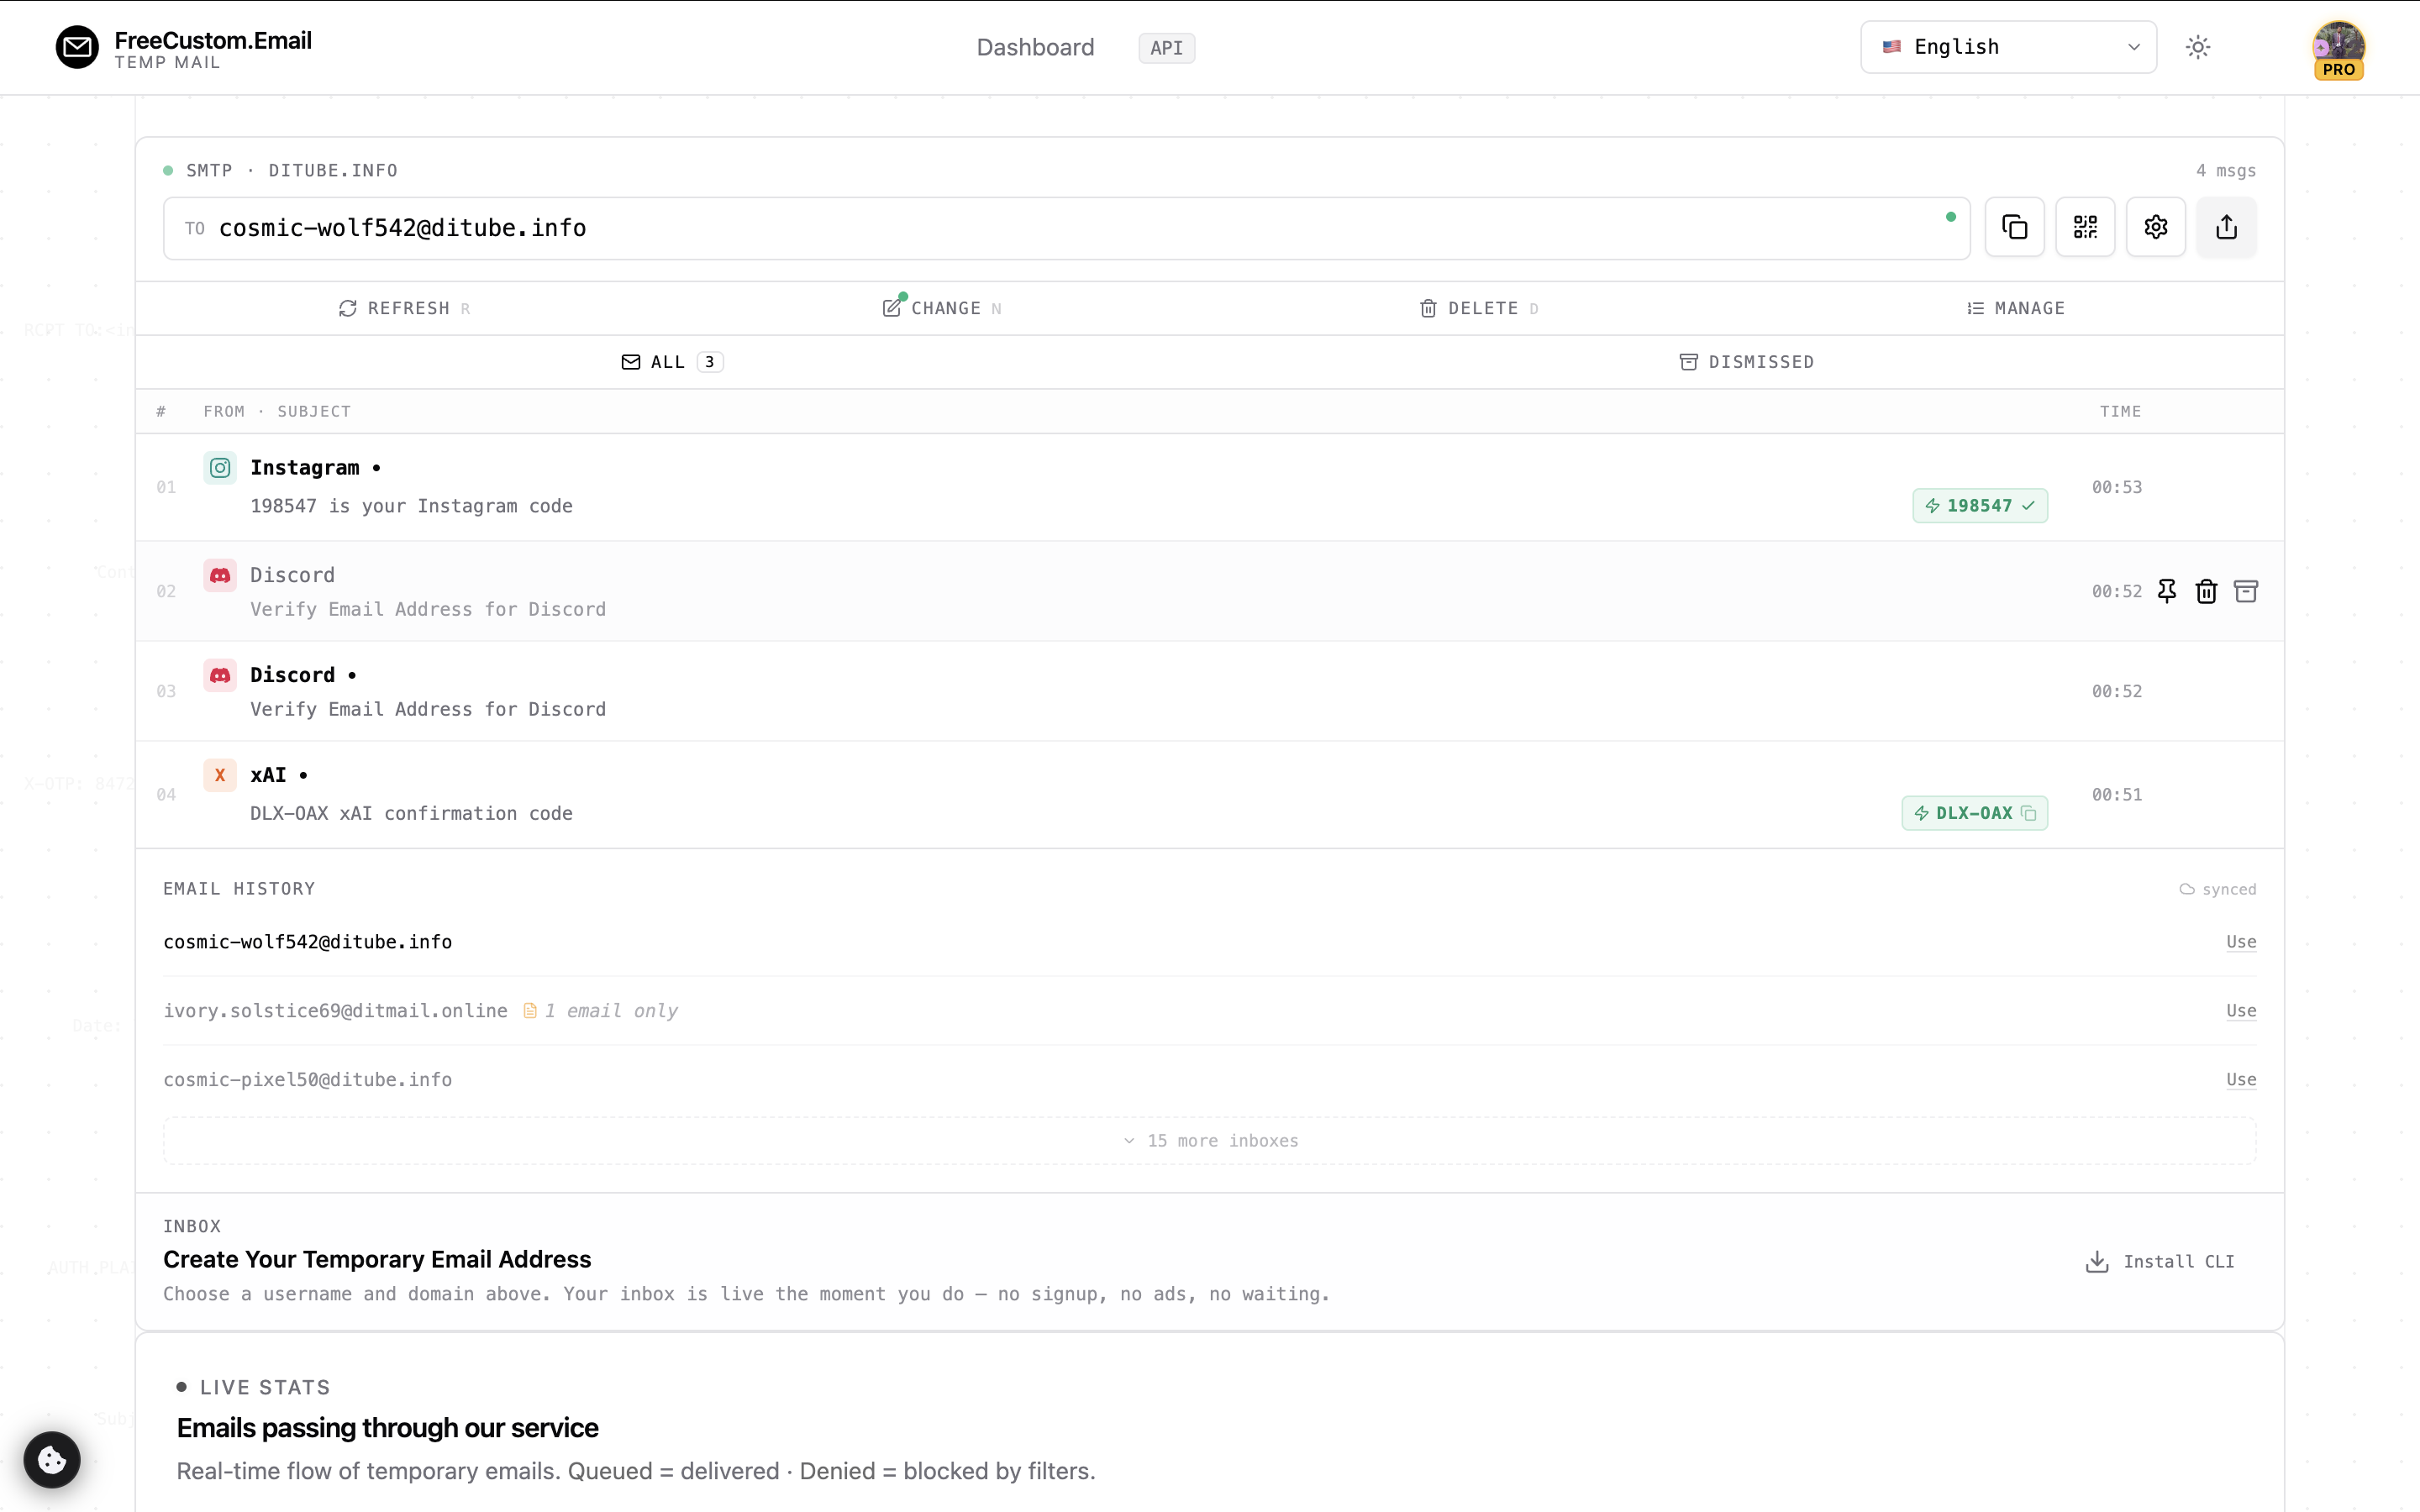Copy the Instagram code 198547
Screen dimensions: 2420x1512
point(1978,505)
